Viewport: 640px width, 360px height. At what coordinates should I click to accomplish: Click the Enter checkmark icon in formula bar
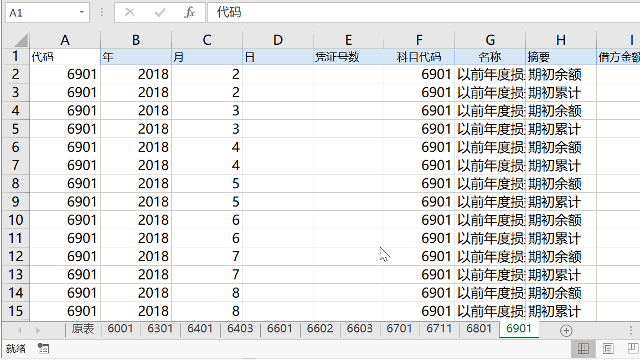pyautogui.click(x=160, y=13)
